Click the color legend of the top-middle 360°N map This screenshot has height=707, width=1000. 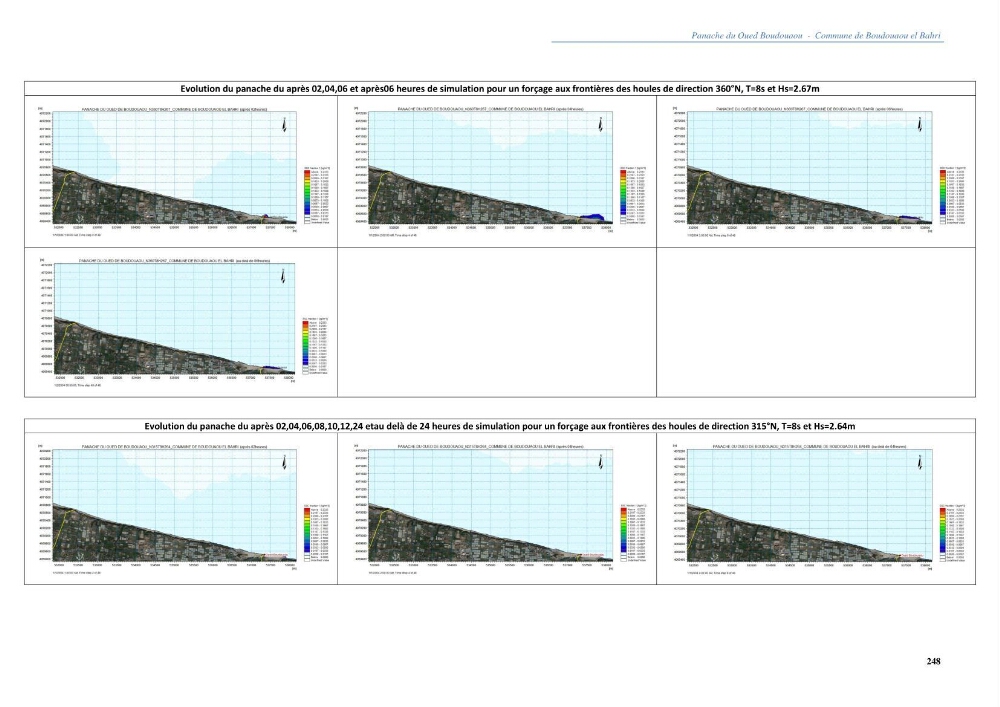(633, 196)
